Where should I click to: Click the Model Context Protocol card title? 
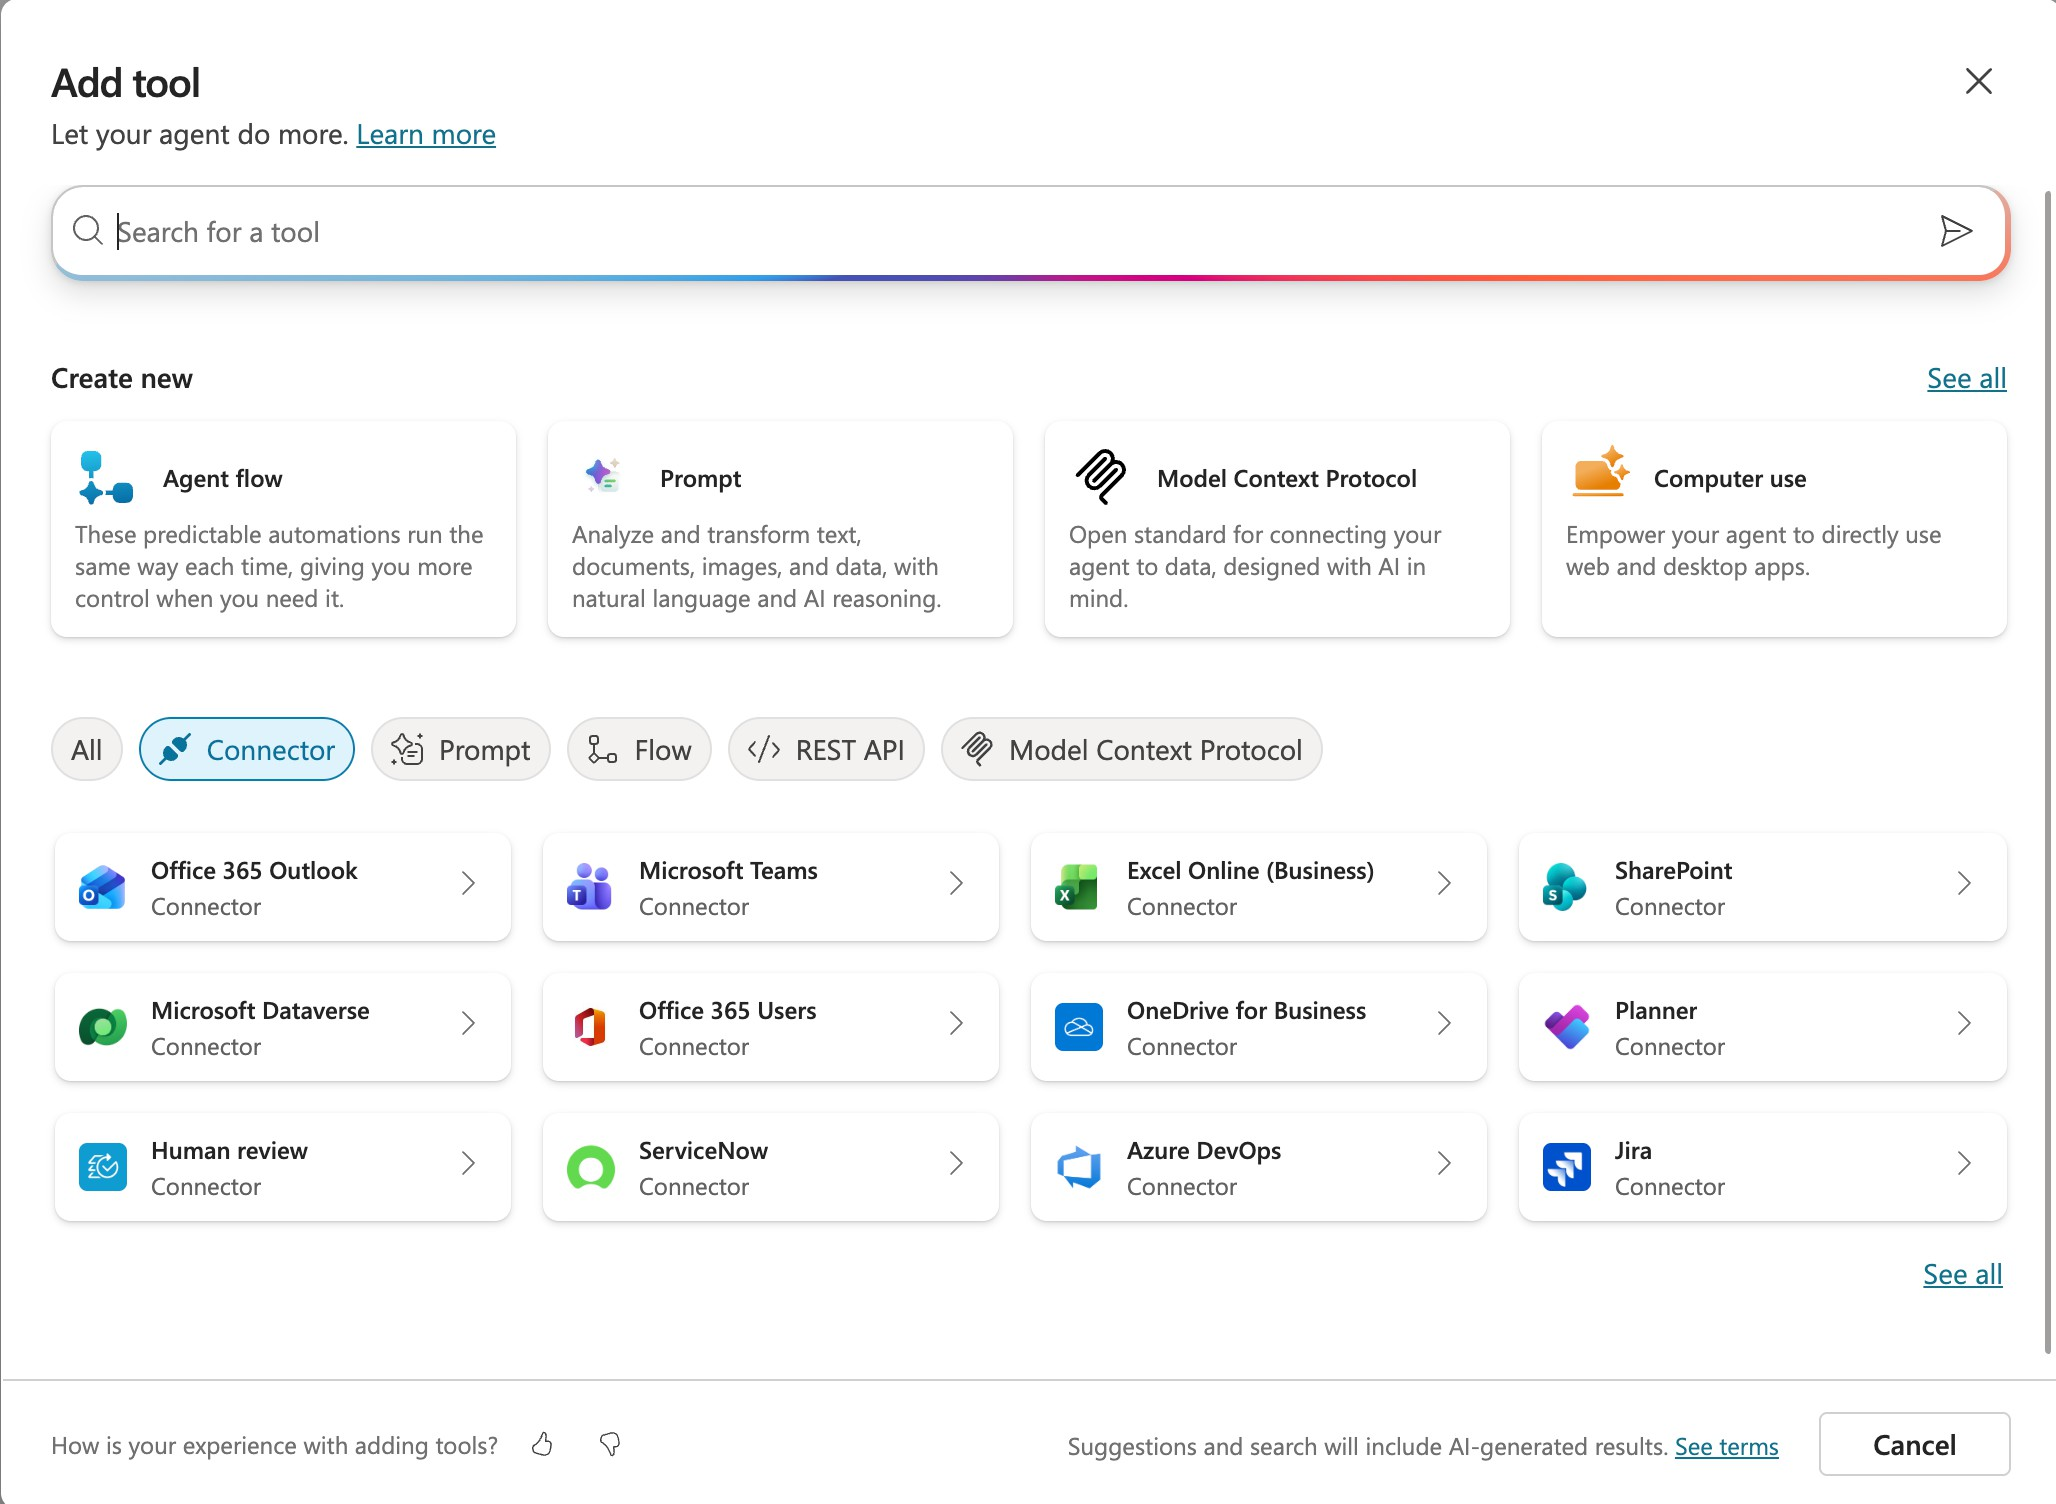[x=1287, y=478]
